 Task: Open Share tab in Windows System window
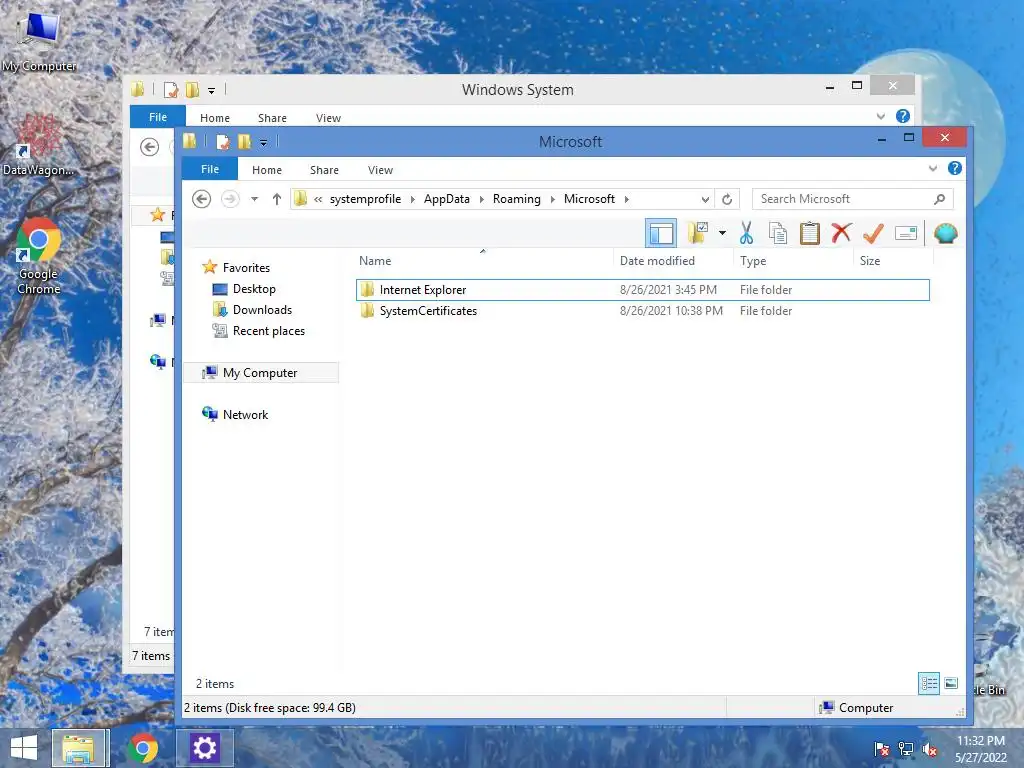[x=272, y=118]
